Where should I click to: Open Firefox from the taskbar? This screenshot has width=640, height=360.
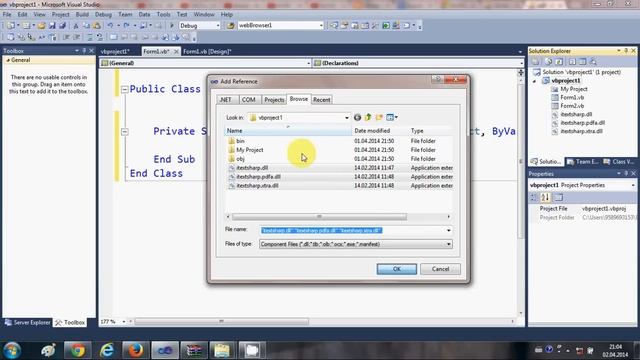pos(136,350)
